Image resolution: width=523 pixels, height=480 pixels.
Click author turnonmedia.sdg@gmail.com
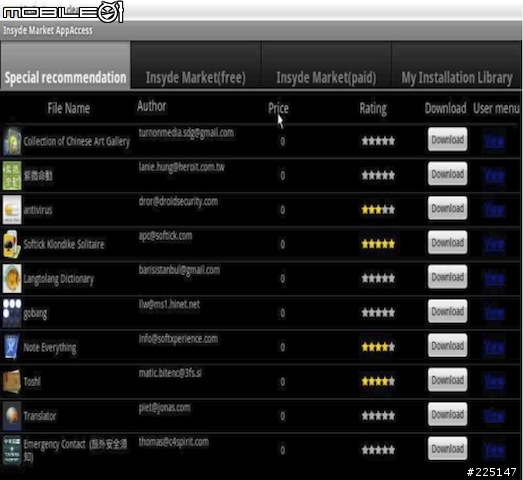coord(186,133)
